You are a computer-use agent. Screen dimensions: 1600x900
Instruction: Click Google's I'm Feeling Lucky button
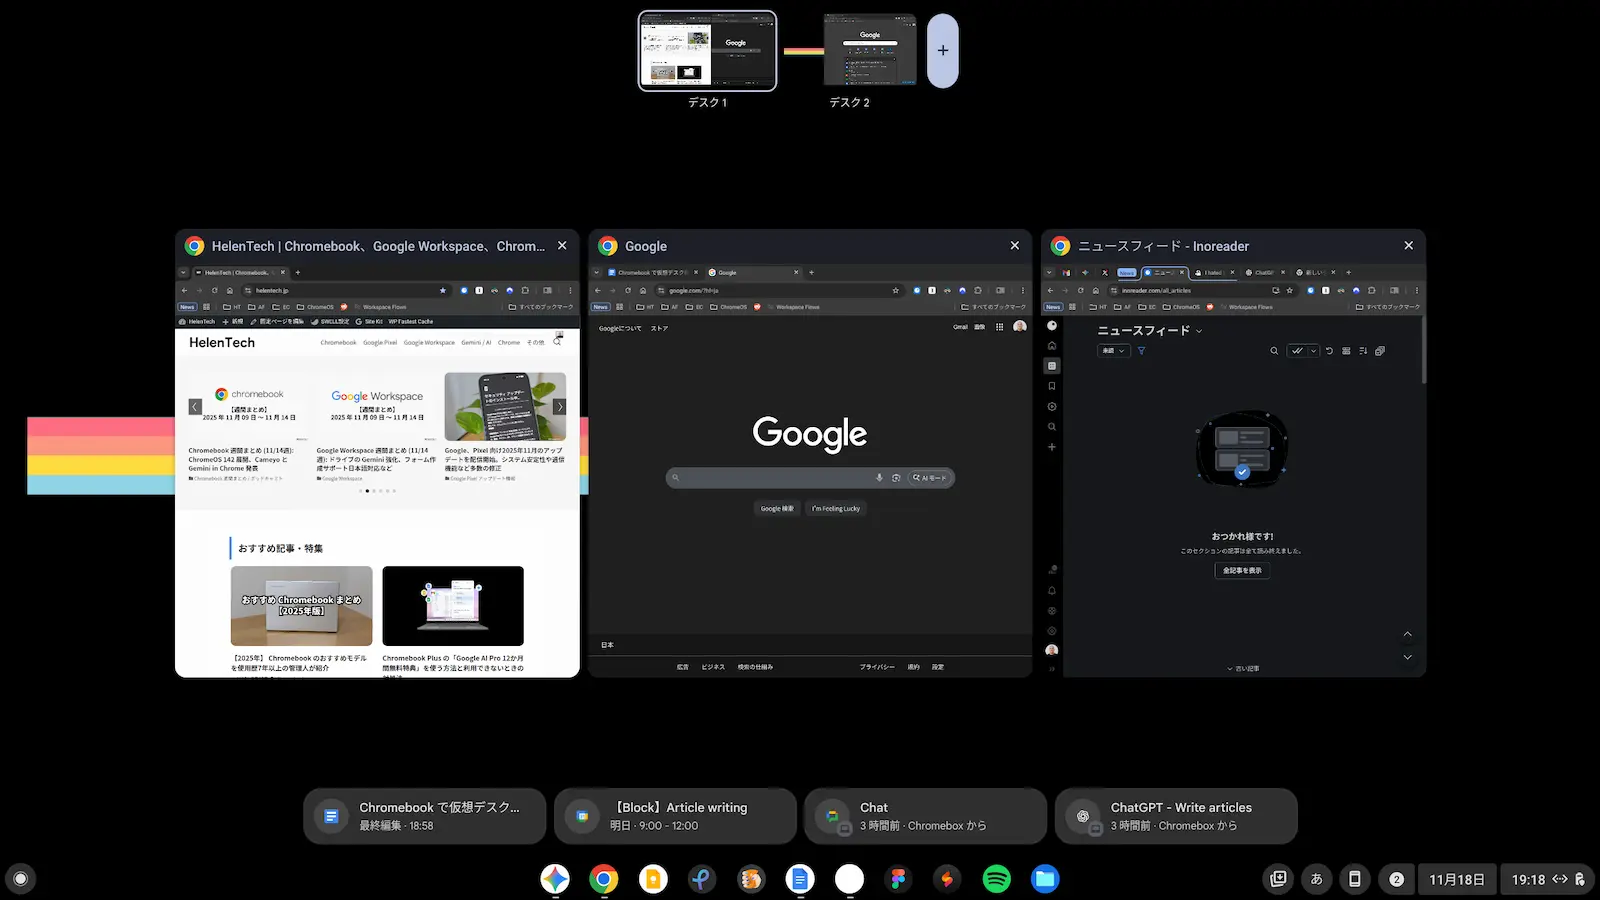pyautogui.click(x=836, y=508)
